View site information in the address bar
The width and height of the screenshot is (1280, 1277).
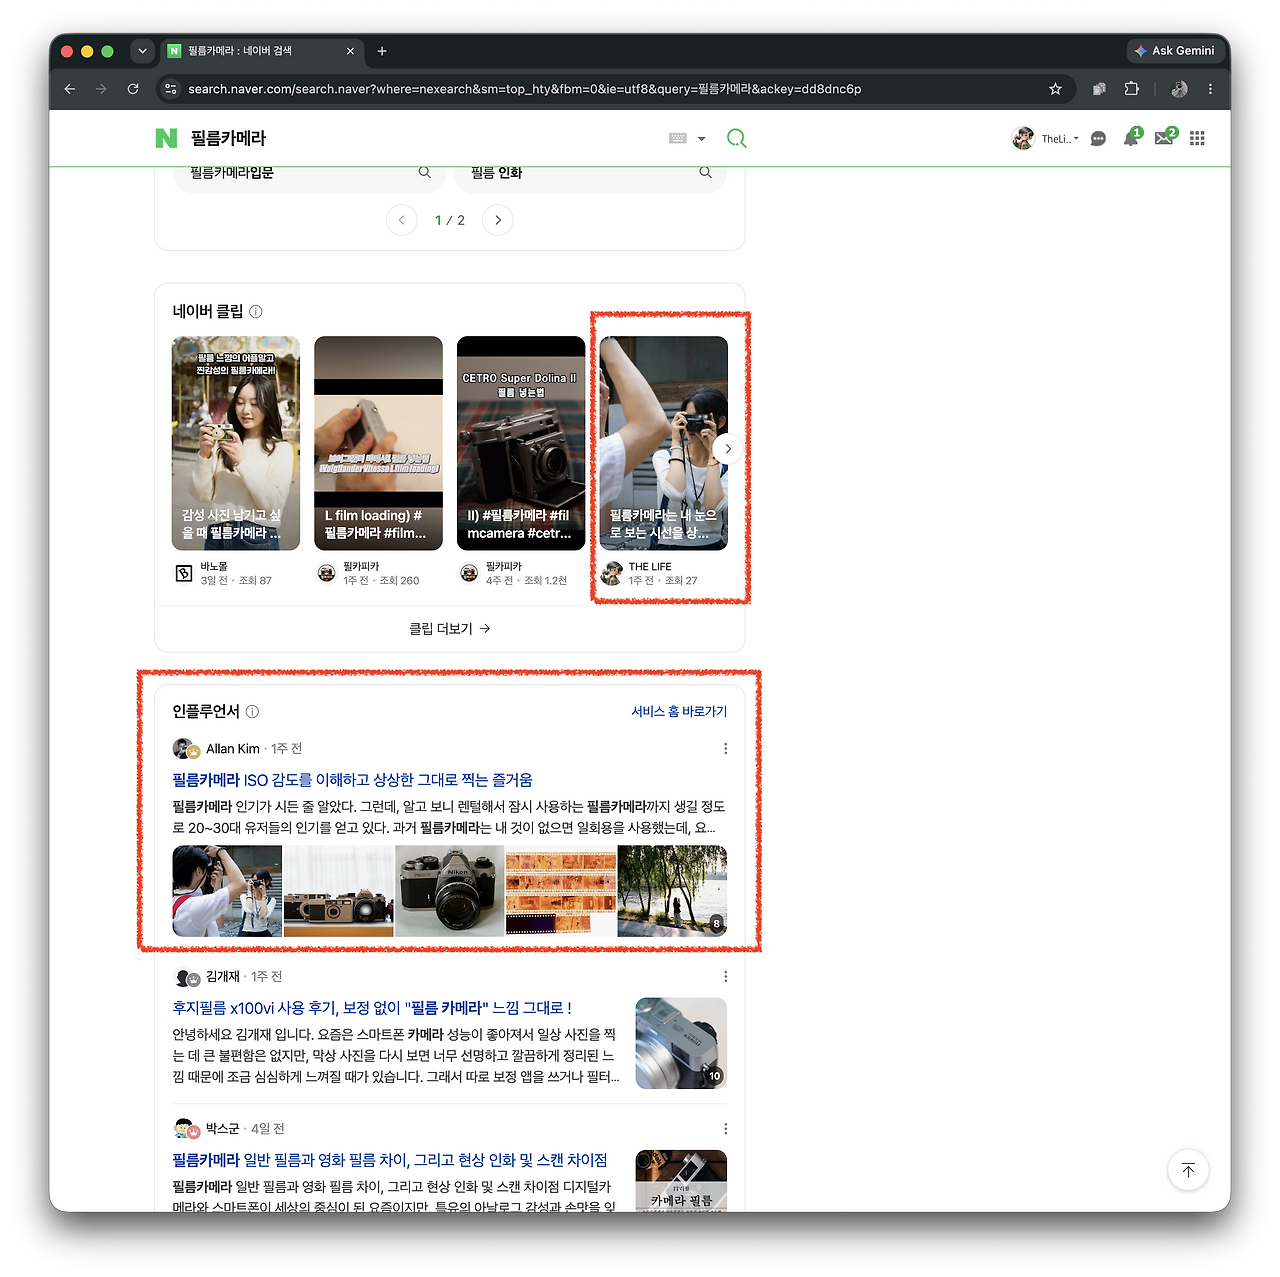[x=170, y=89]
